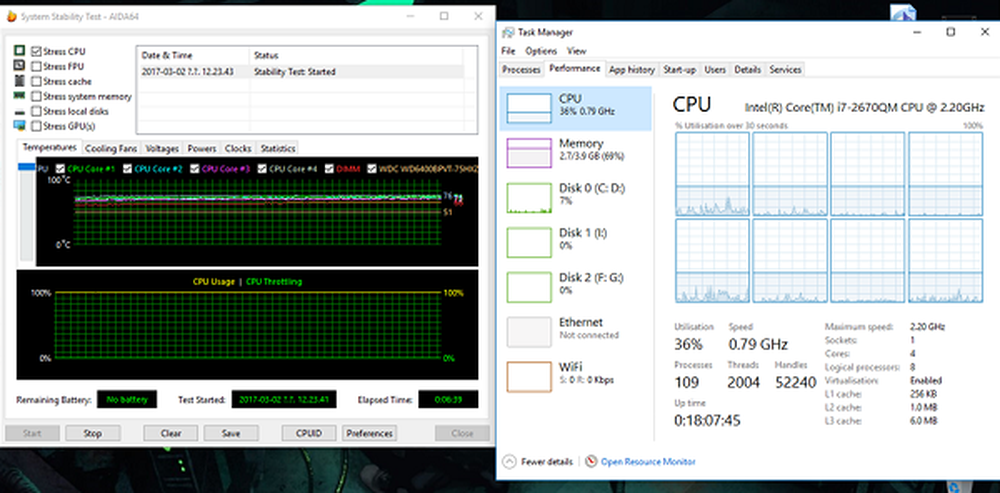Viewport: 1000px width, 493px height.
Task: Click the 'No battery' remaining battery field
Action: click(x=127, y=400)
